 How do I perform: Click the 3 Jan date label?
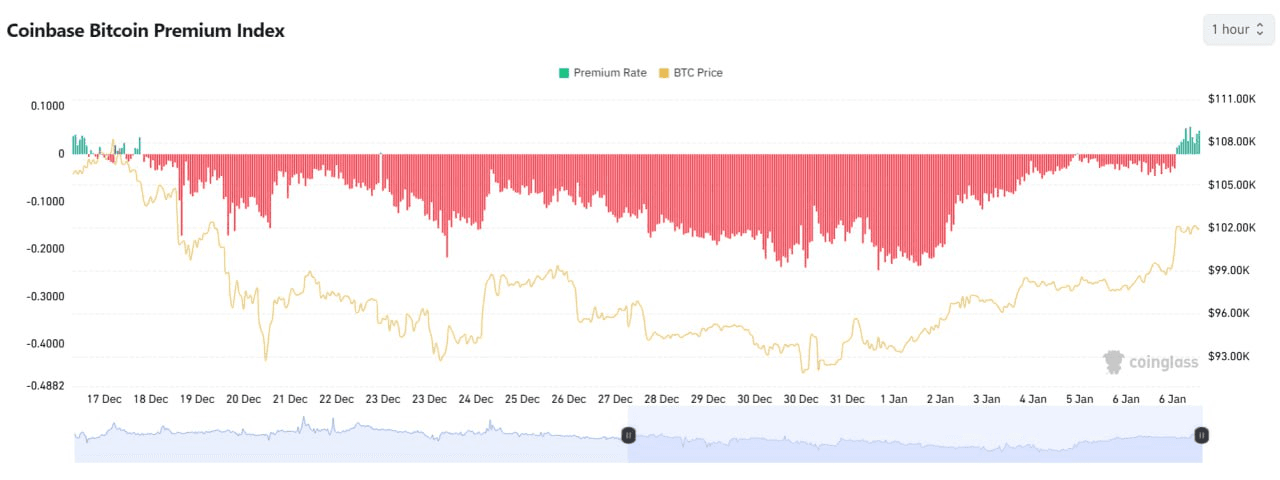(x=986, y=399)
